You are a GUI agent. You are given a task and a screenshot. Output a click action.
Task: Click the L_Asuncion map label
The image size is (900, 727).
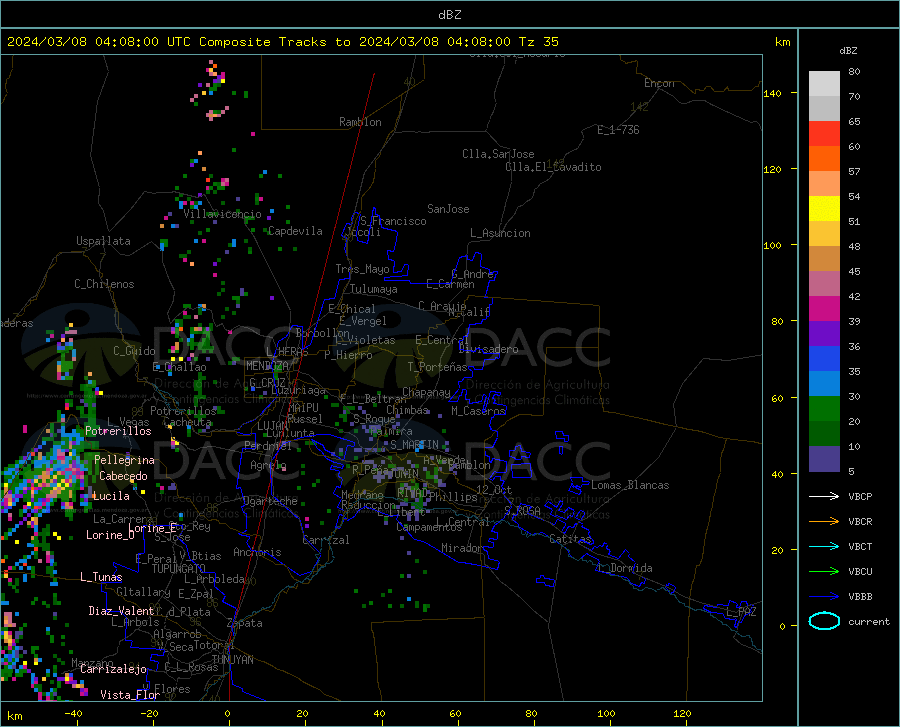(x=500, y=233)
